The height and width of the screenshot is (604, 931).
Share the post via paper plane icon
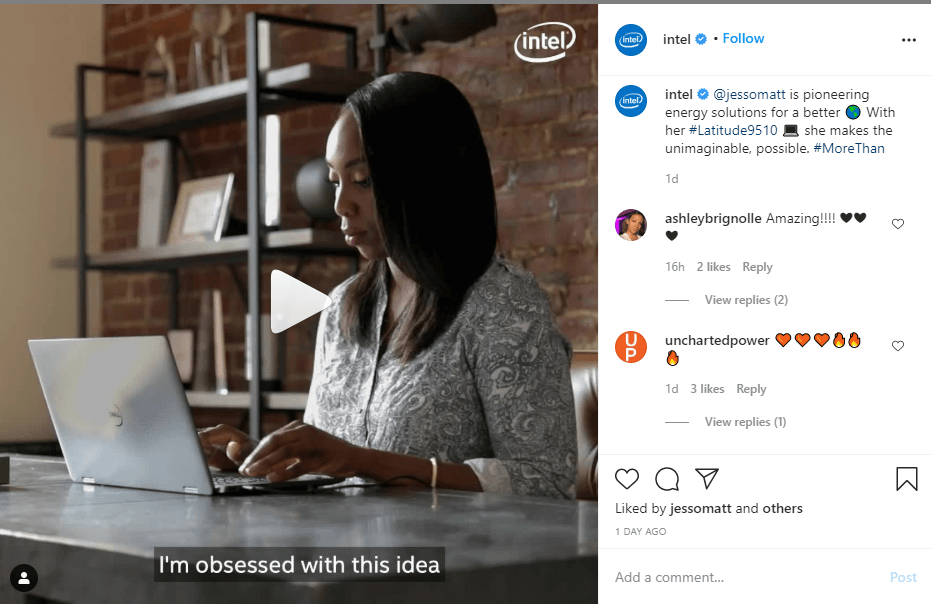point(707,478)
